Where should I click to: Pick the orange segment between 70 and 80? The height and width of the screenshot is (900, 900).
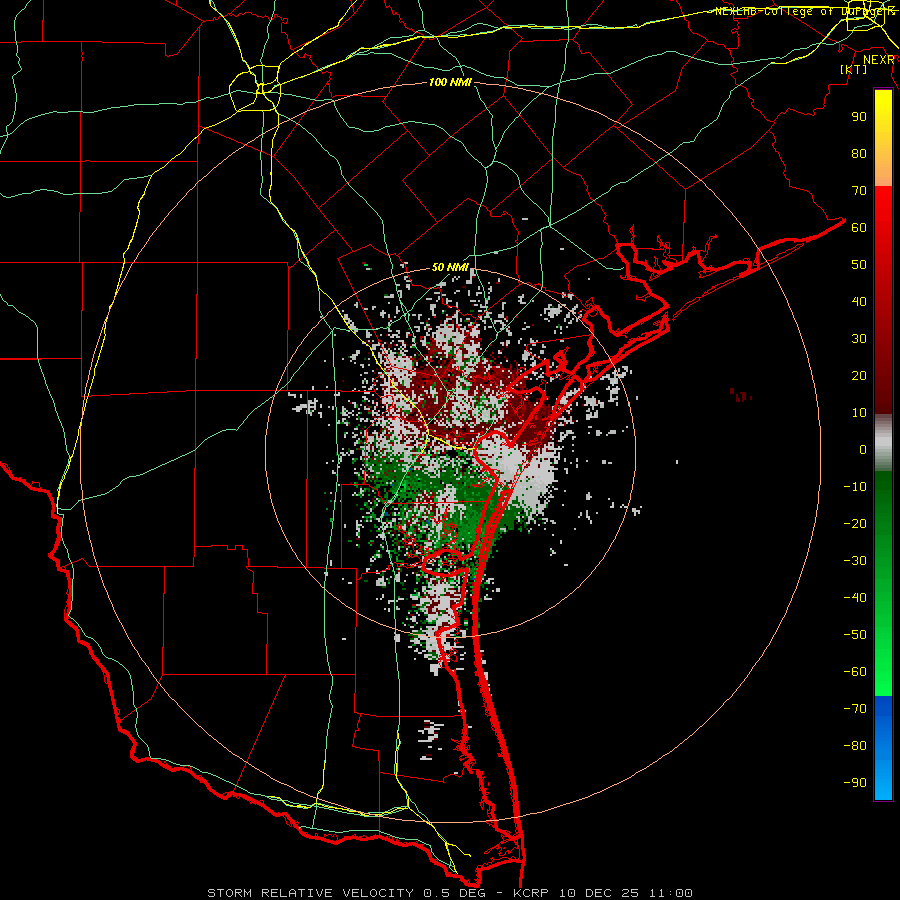point(883,170)
